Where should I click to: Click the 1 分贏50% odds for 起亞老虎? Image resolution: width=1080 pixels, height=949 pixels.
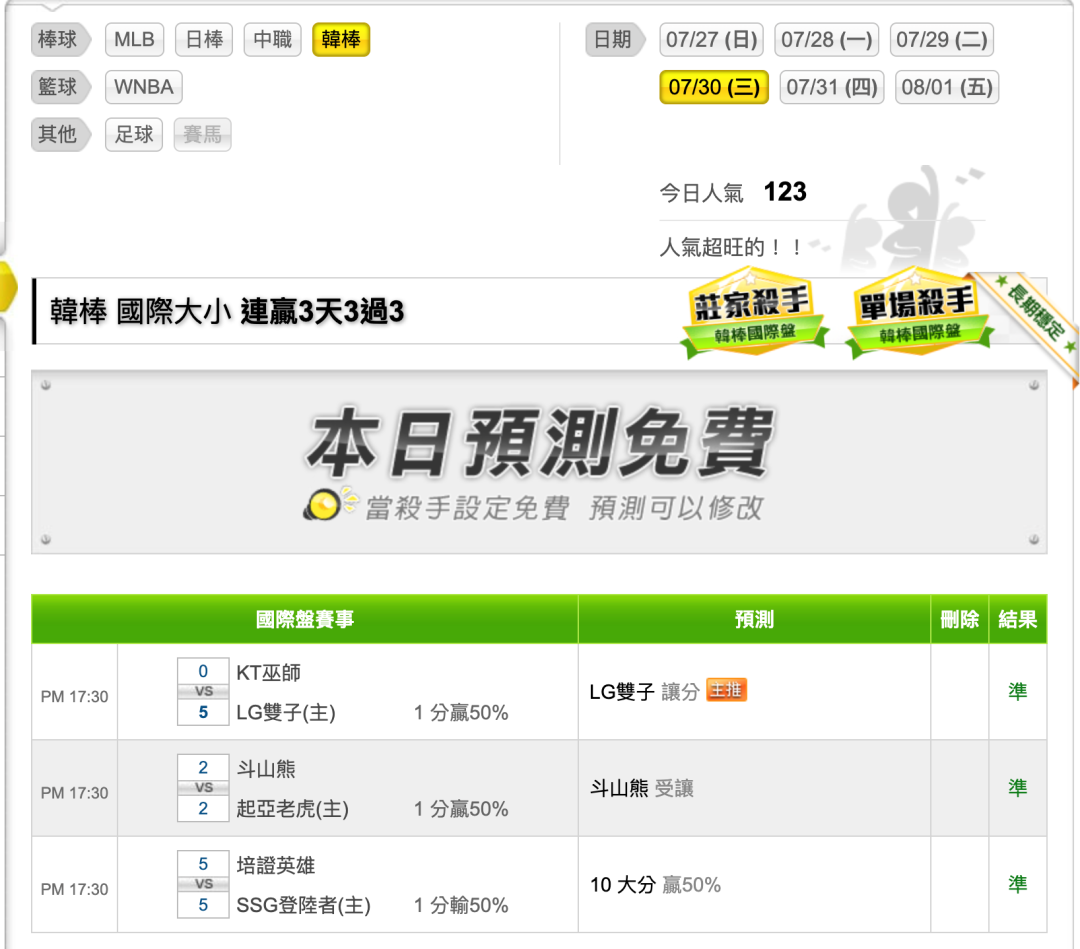coord(461,809)
